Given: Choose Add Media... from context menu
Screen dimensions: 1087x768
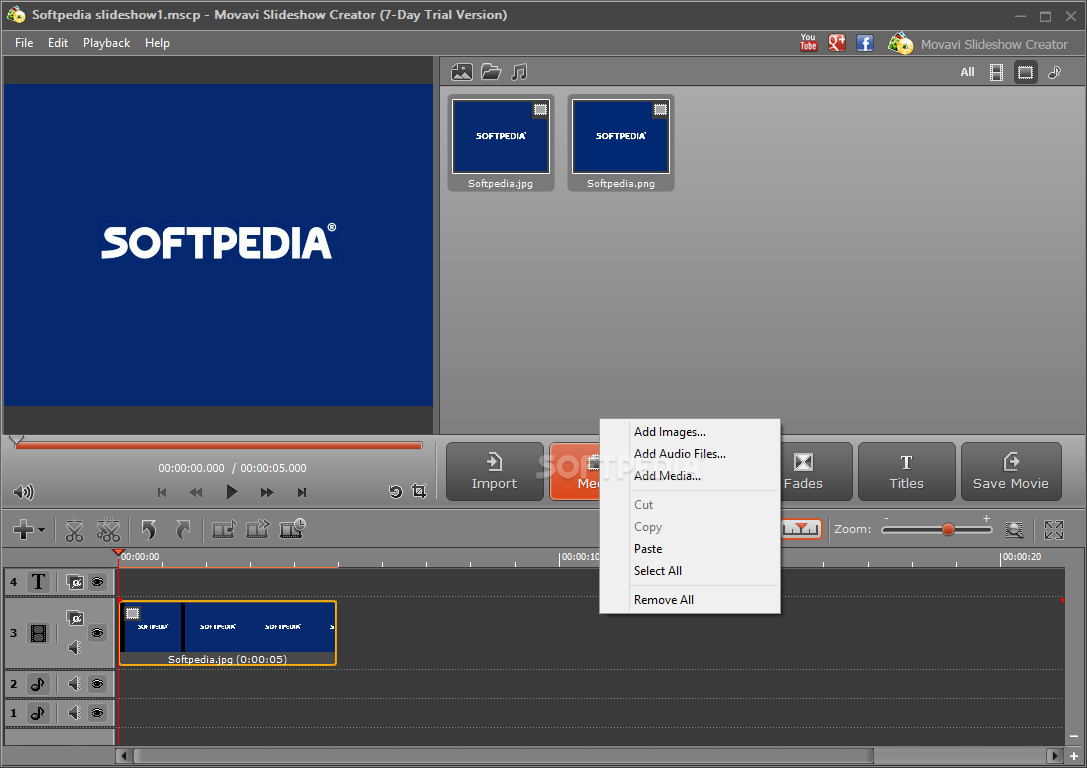Looking at the screenshot, I should (x=690, y=476).
